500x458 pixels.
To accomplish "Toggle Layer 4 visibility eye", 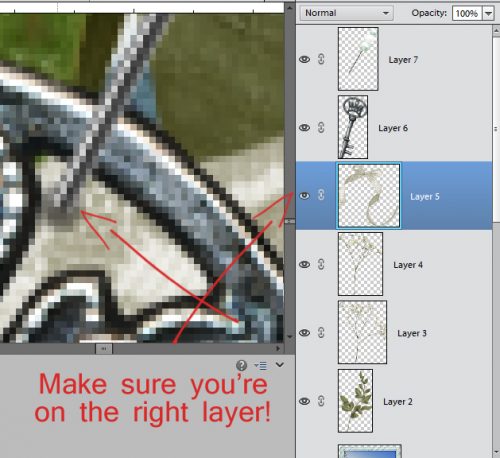I will point(304,264).
